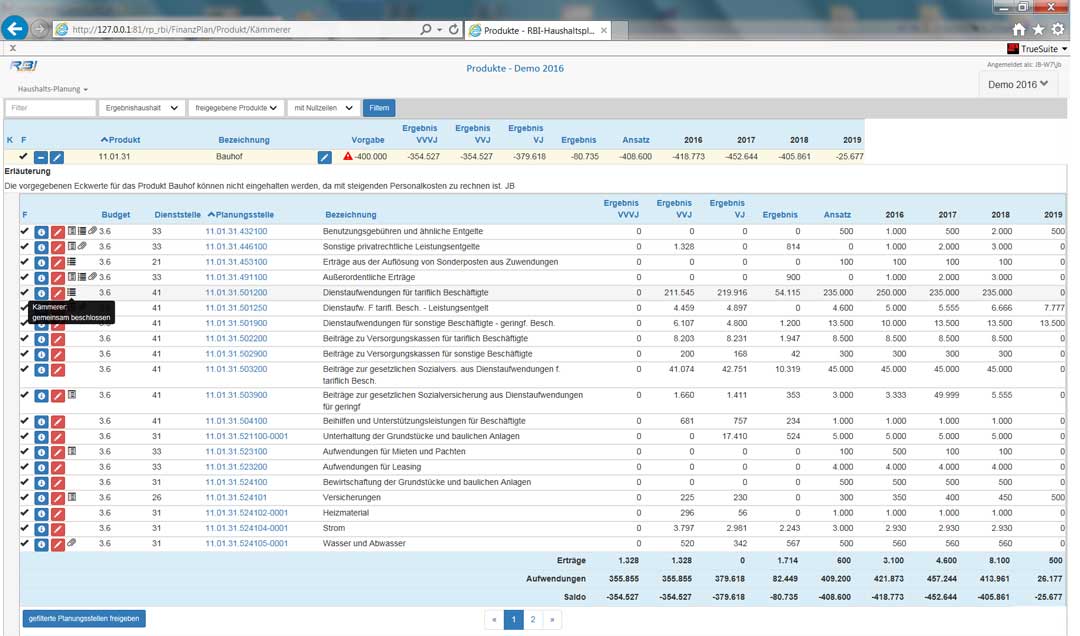The image size is (1080, 636).
Task: Open browser favorites star
Action: point(1038,29)
